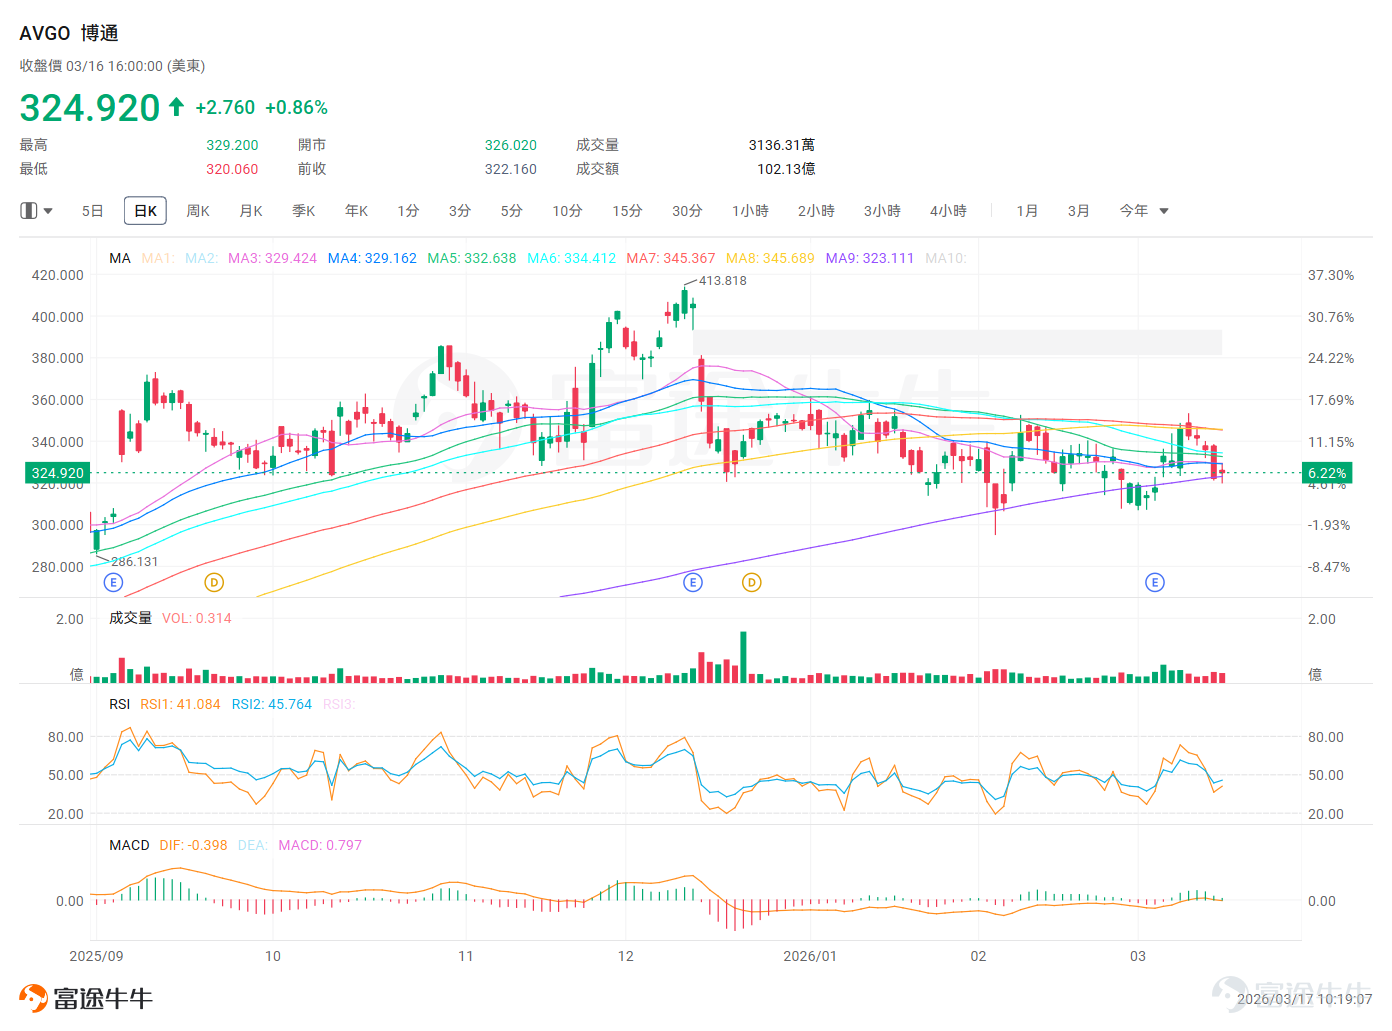This screenshot has height=1031, width=1392.
Task: Click the dividend D marker in late December
Action: [752, 582]
